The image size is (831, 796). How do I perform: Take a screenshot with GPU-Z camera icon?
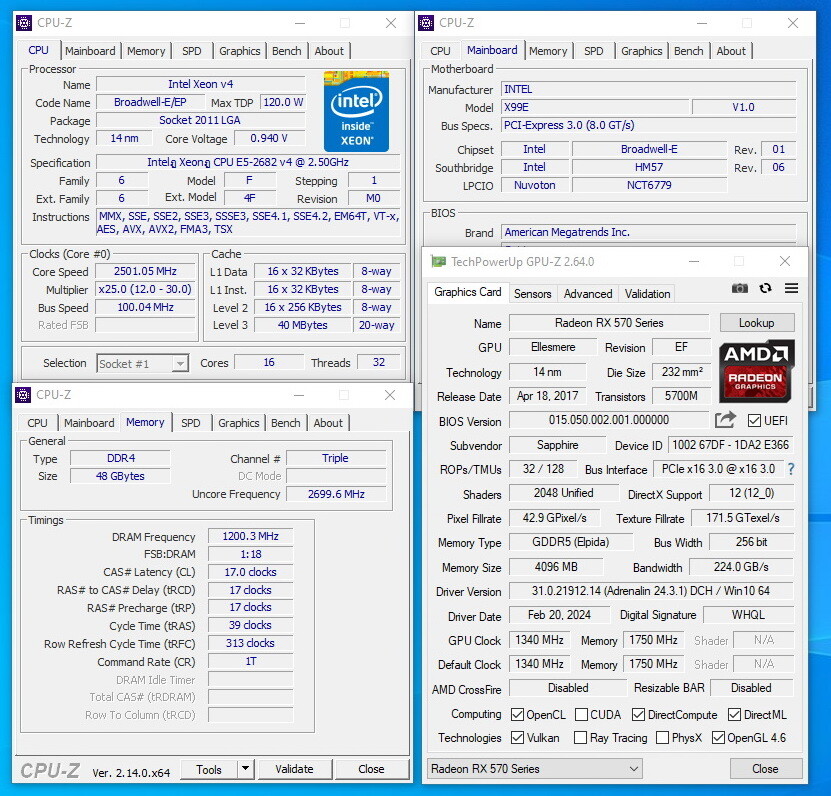click(x=739, y=289)
